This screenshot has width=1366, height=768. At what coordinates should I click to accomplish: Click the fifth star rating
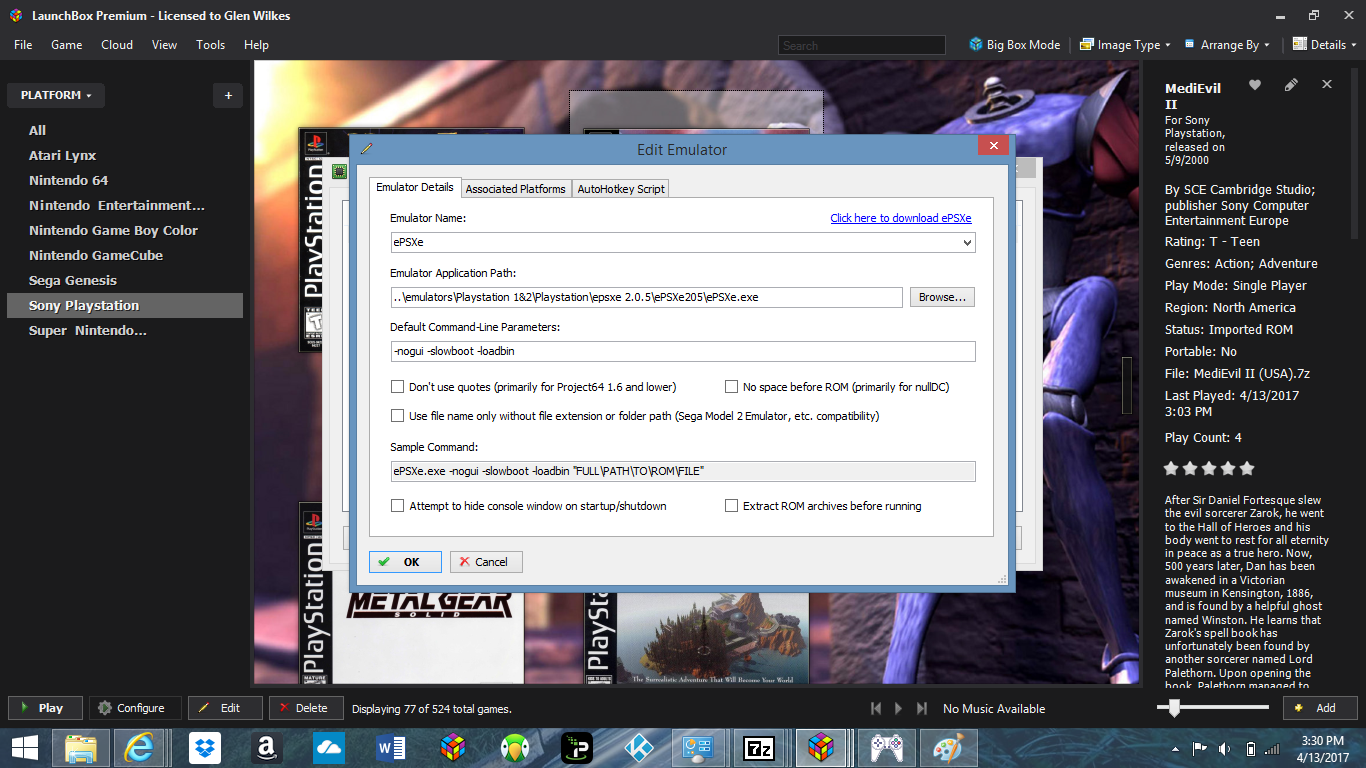pyautogui.click(x=1246, y=468)
